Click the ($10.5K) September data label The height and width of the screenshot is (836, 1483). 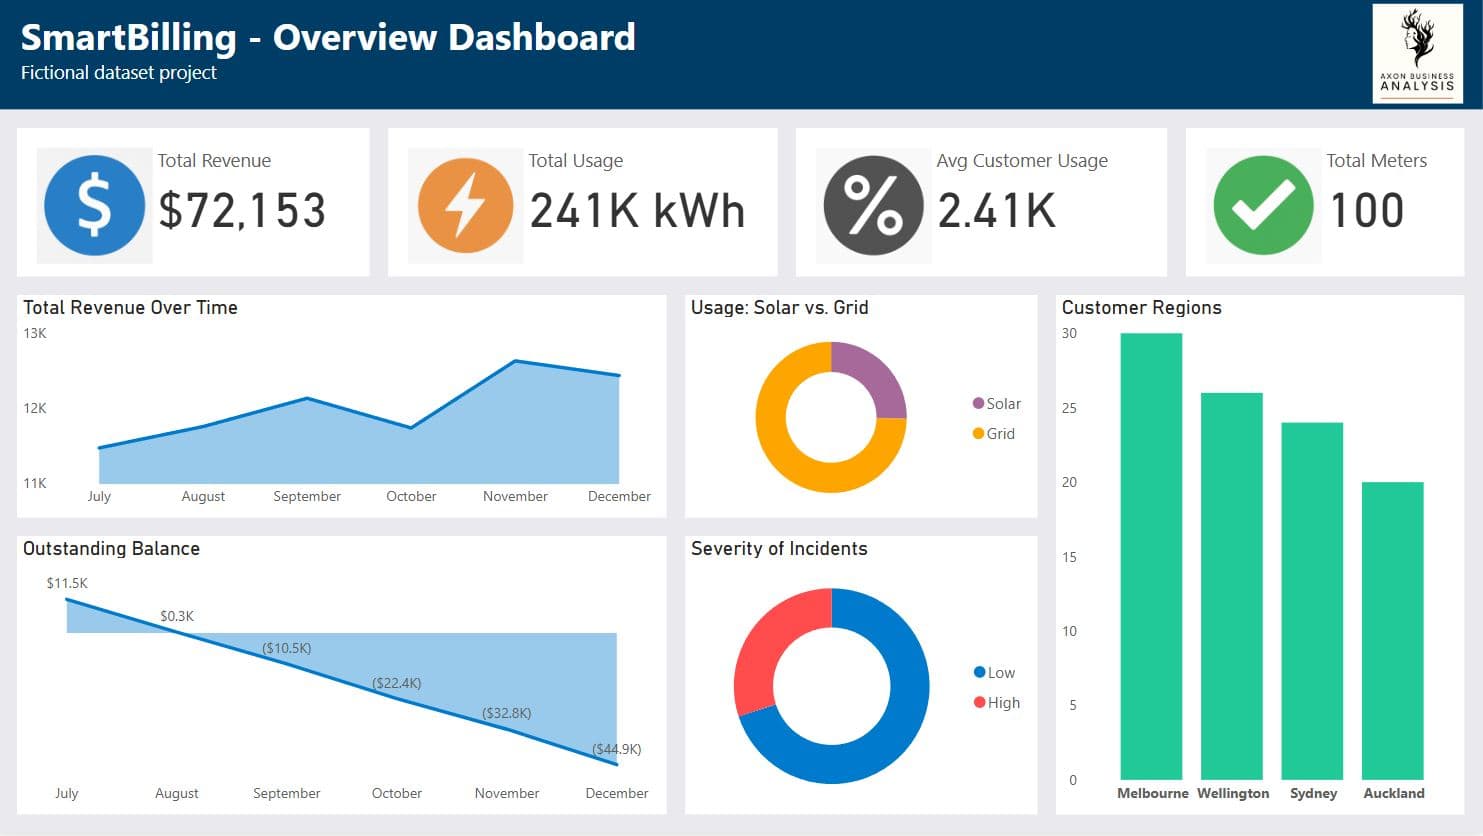point(287,648)
